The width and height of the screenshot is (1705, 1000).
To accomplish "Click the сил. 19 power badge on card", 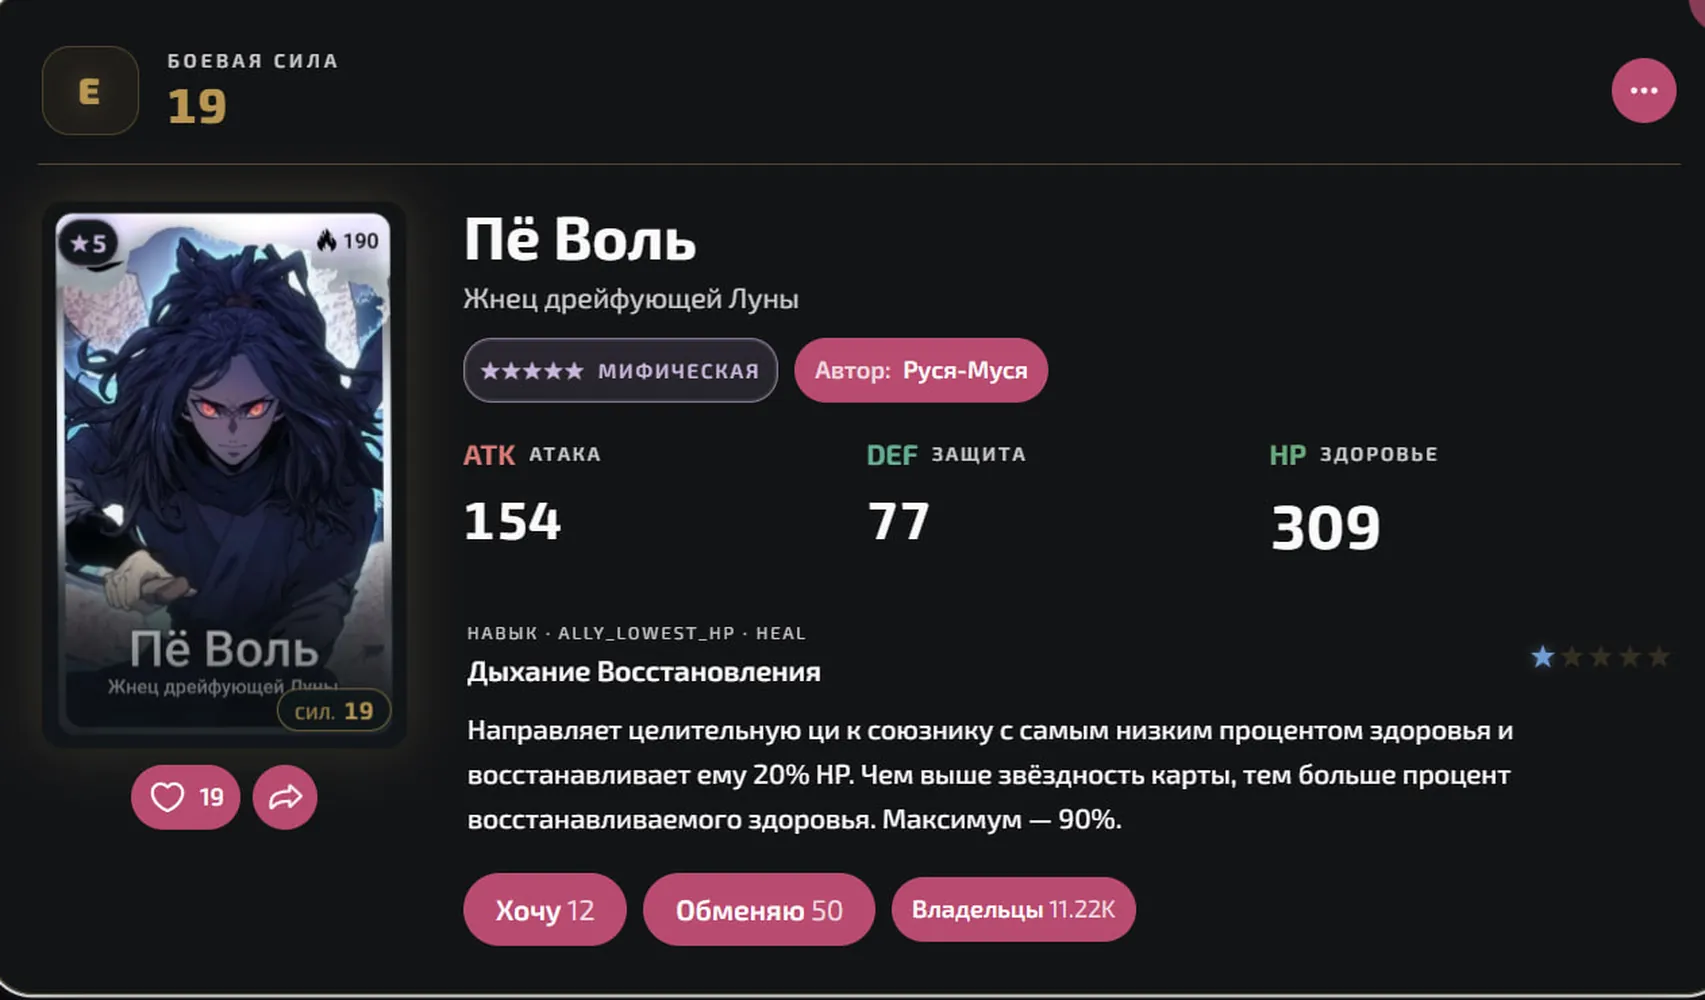I will 333,711.
